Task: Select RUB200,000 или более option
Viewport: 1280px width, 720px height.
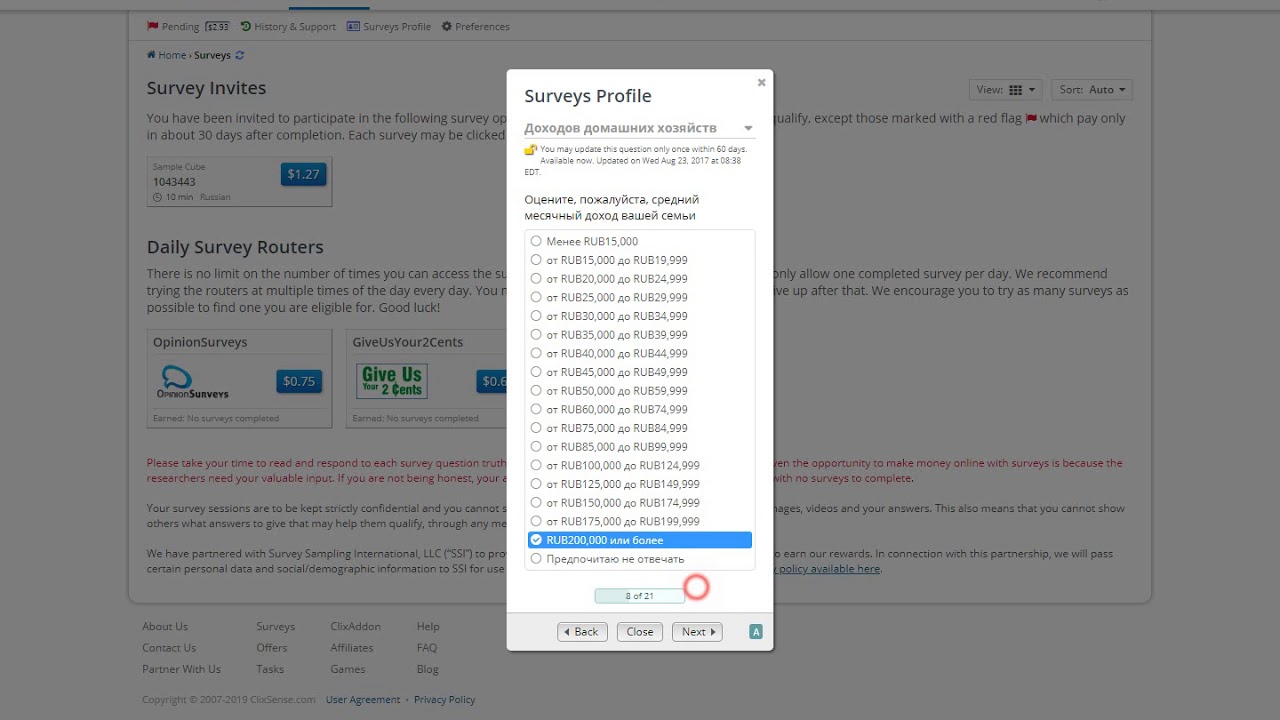Action: click(640, 540)
